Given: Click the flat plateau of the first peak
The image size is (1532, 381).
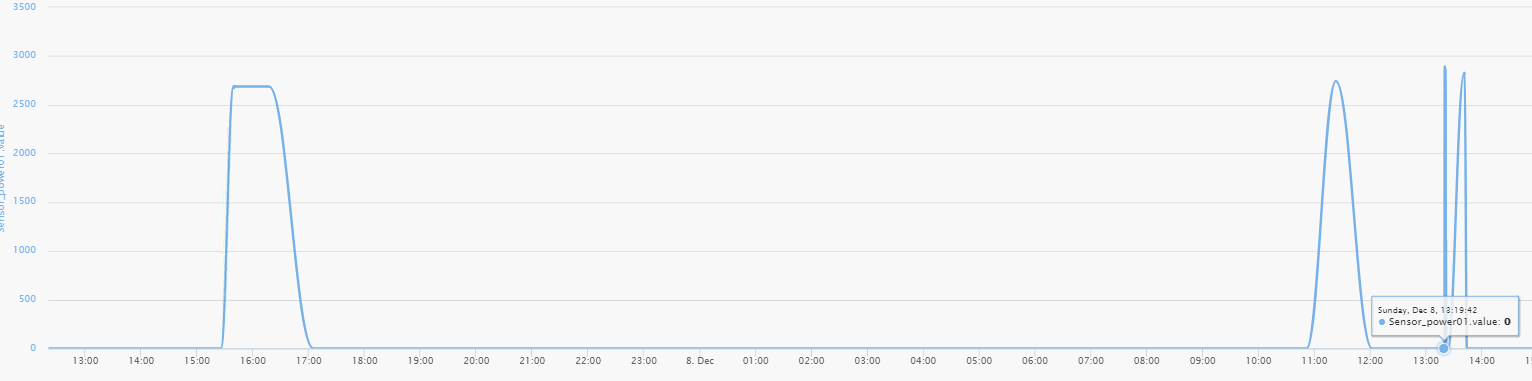Looking at the screenshot, I should point(251,86).
